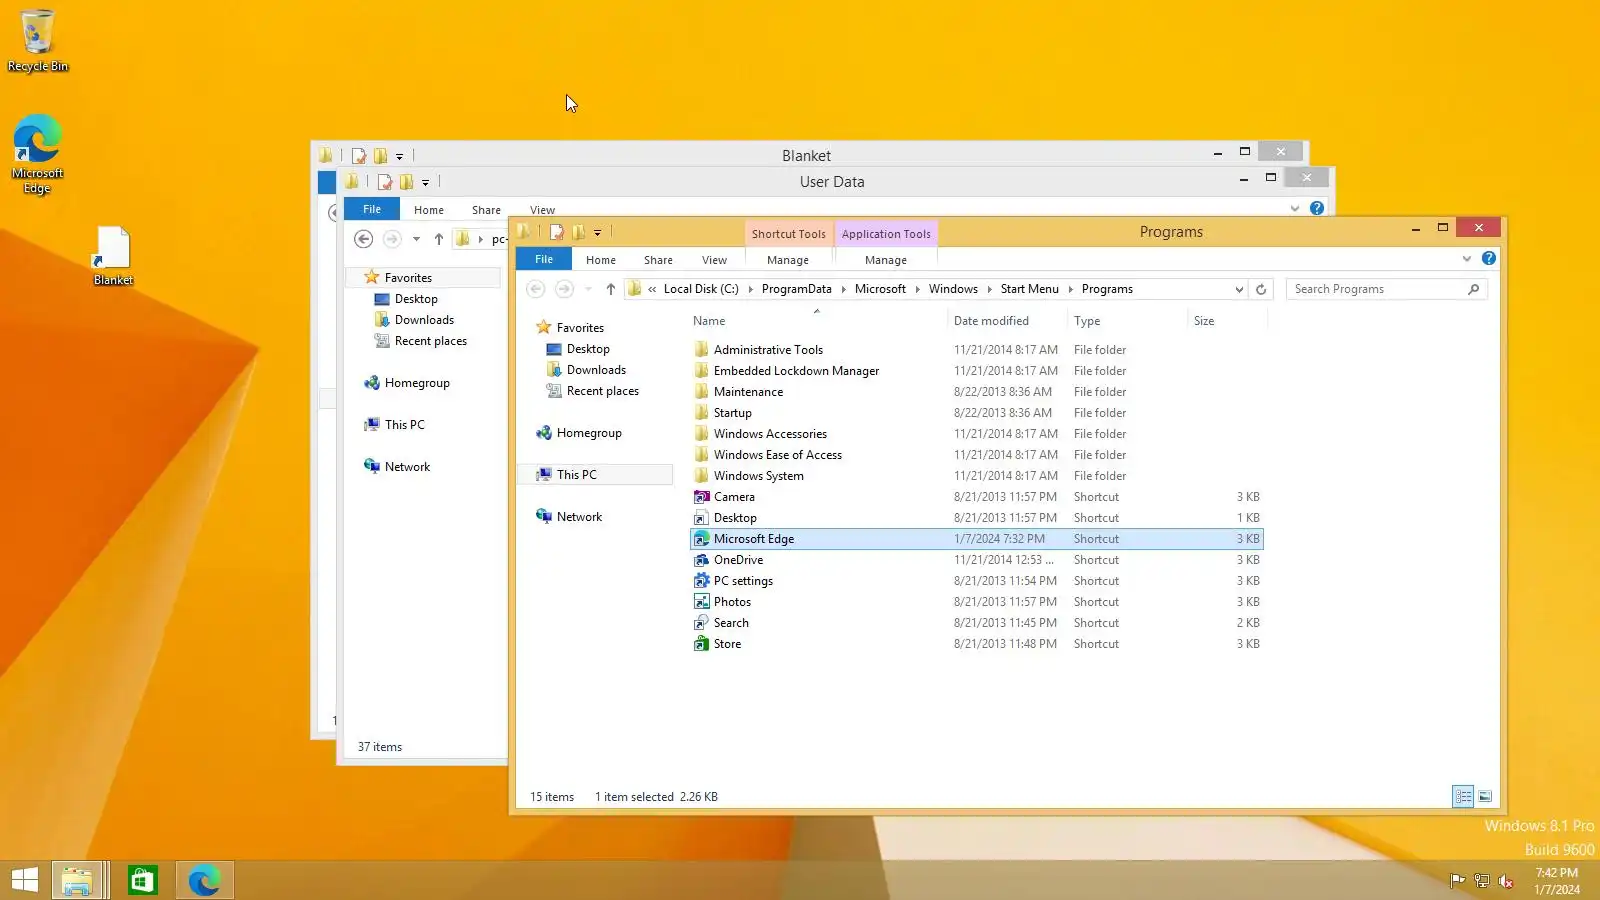This screenshot has width=1600, height=900.
Task: Open the Downloads favorite in Programs navigation pane
Action: [x=596, y=370]
